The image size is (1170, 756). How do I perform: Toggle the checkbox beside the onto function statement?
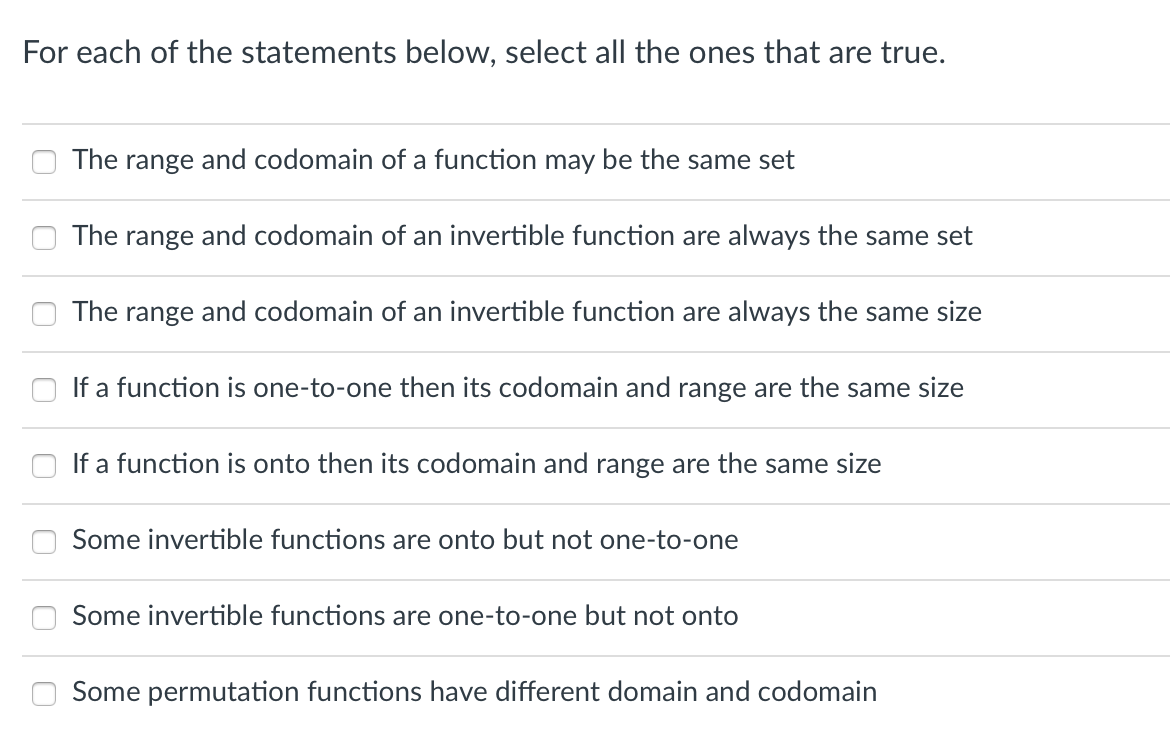pos(44,465)
